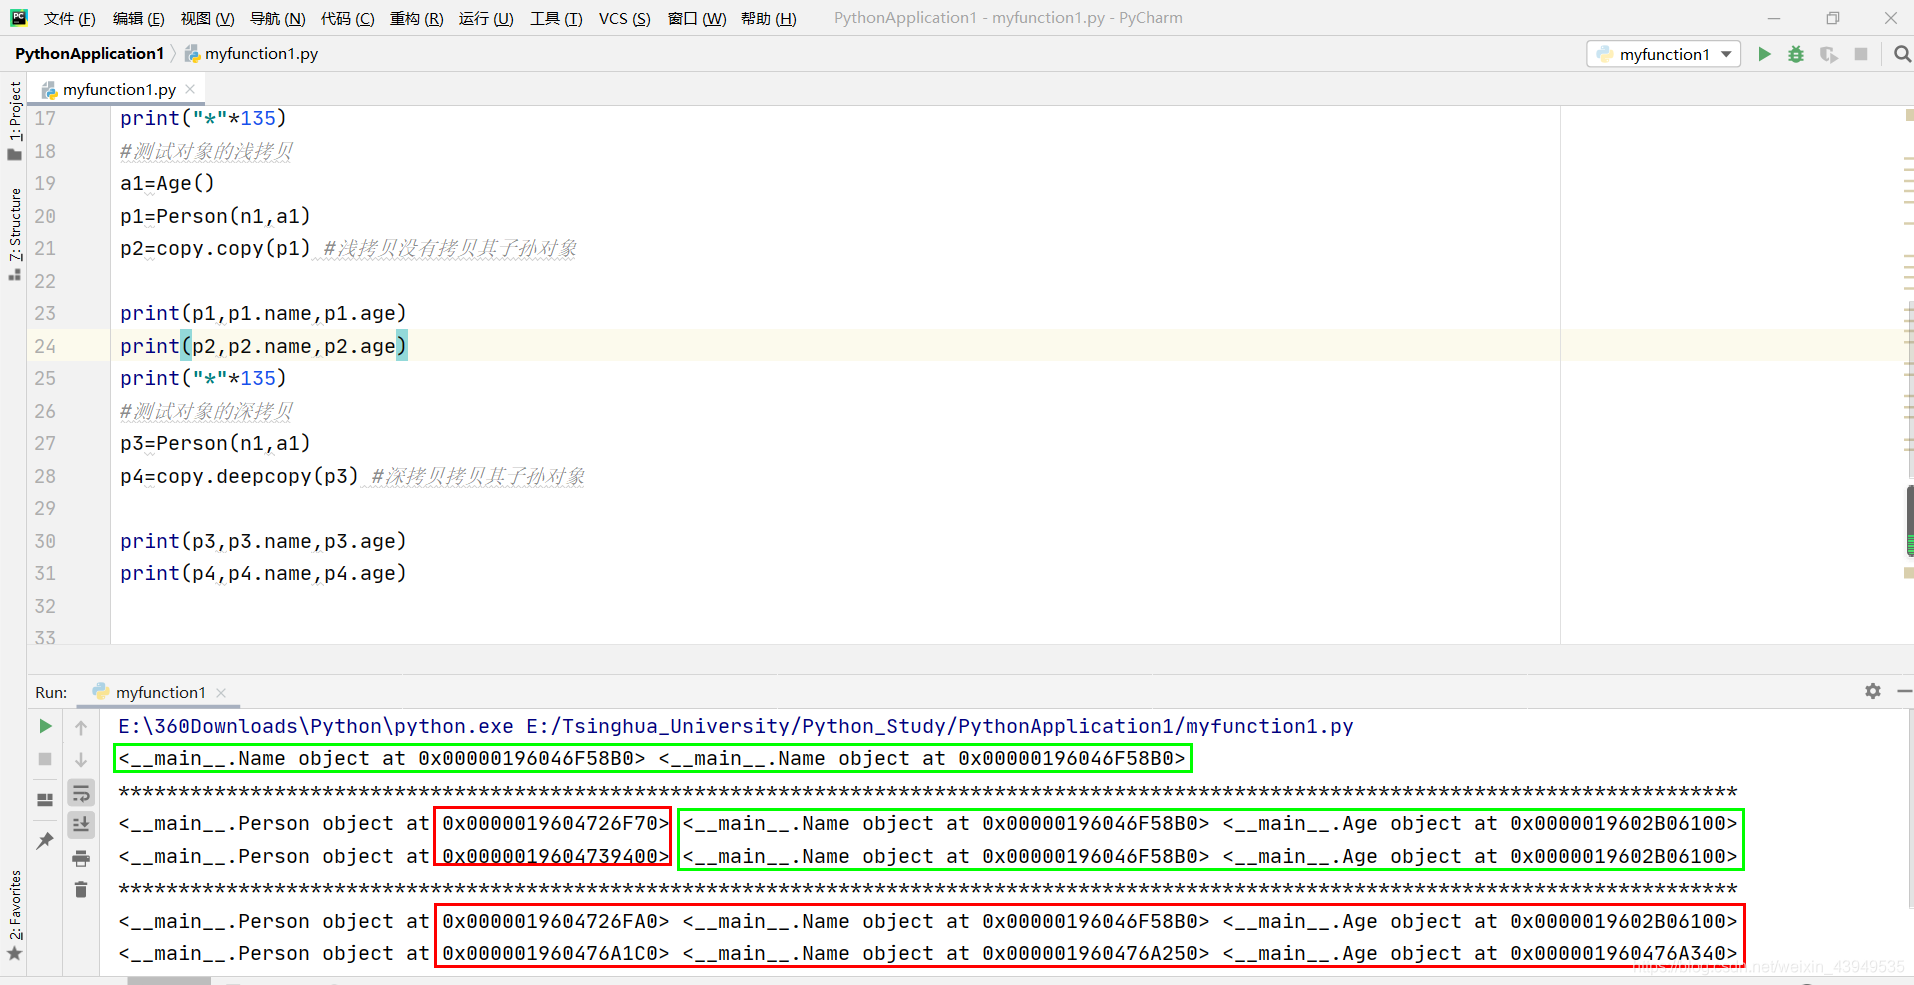Click the Stop square in the top toolbar

pos(1861,54)
